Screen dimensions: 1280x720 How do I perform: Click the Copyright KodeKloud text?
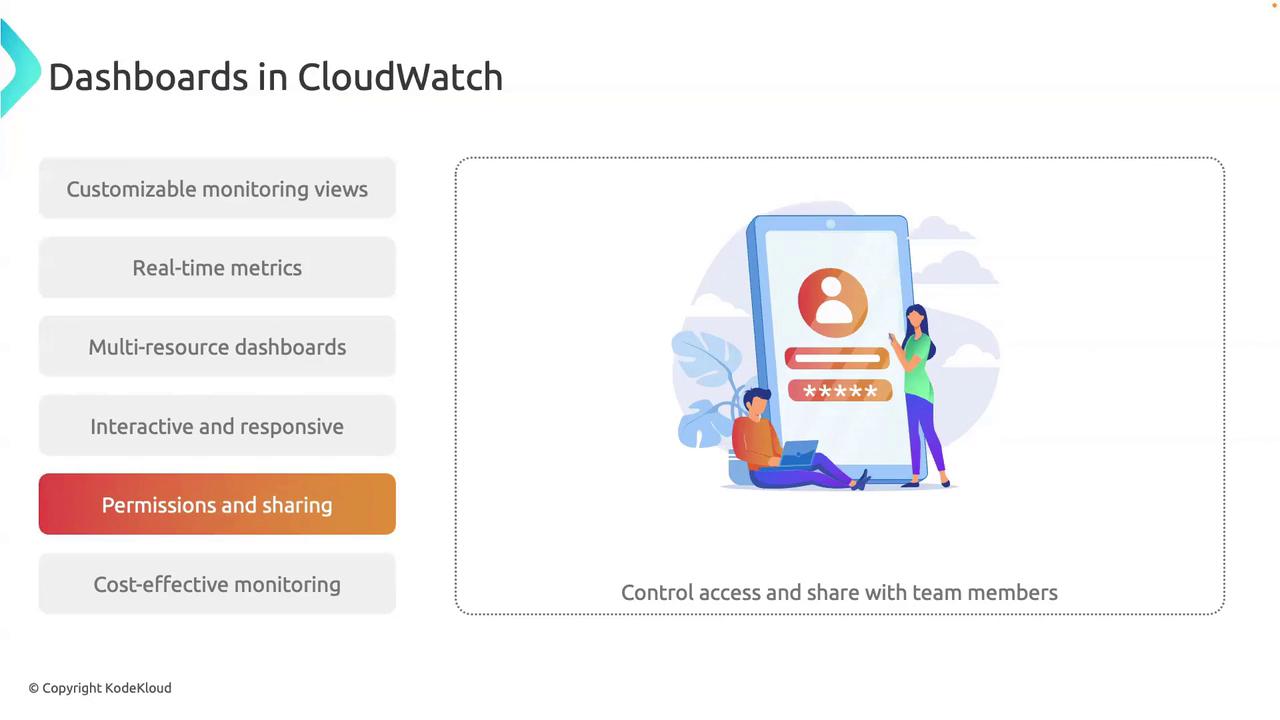coord(100,688)
